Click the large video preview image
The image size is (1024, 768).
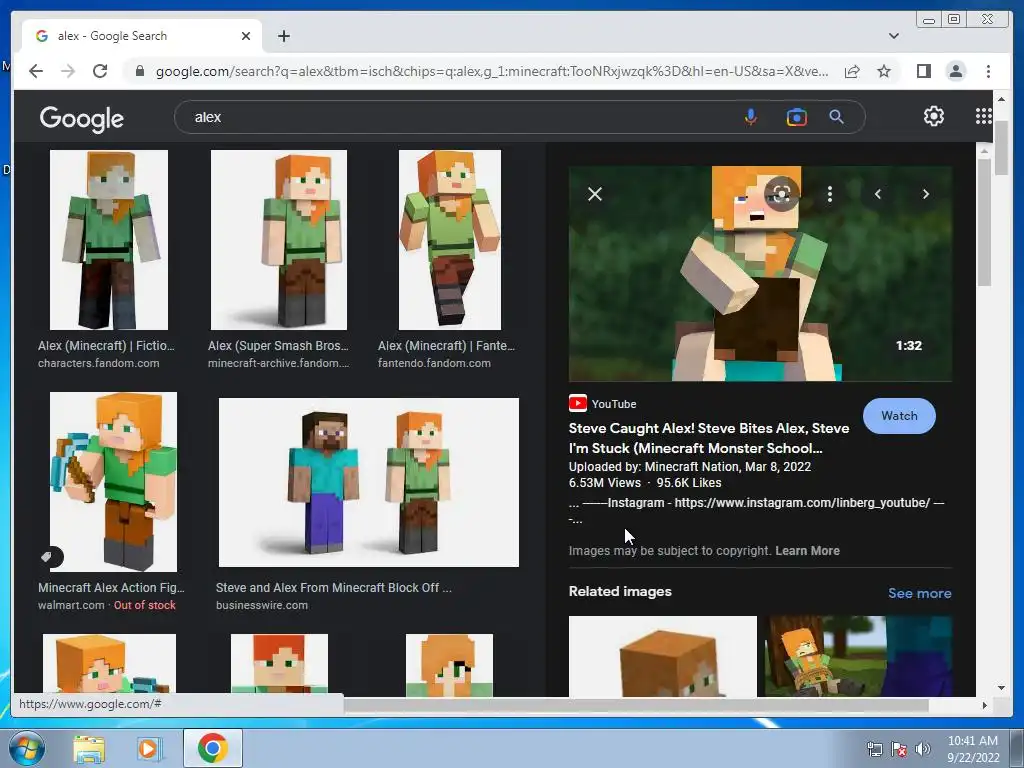pos(760,274)
